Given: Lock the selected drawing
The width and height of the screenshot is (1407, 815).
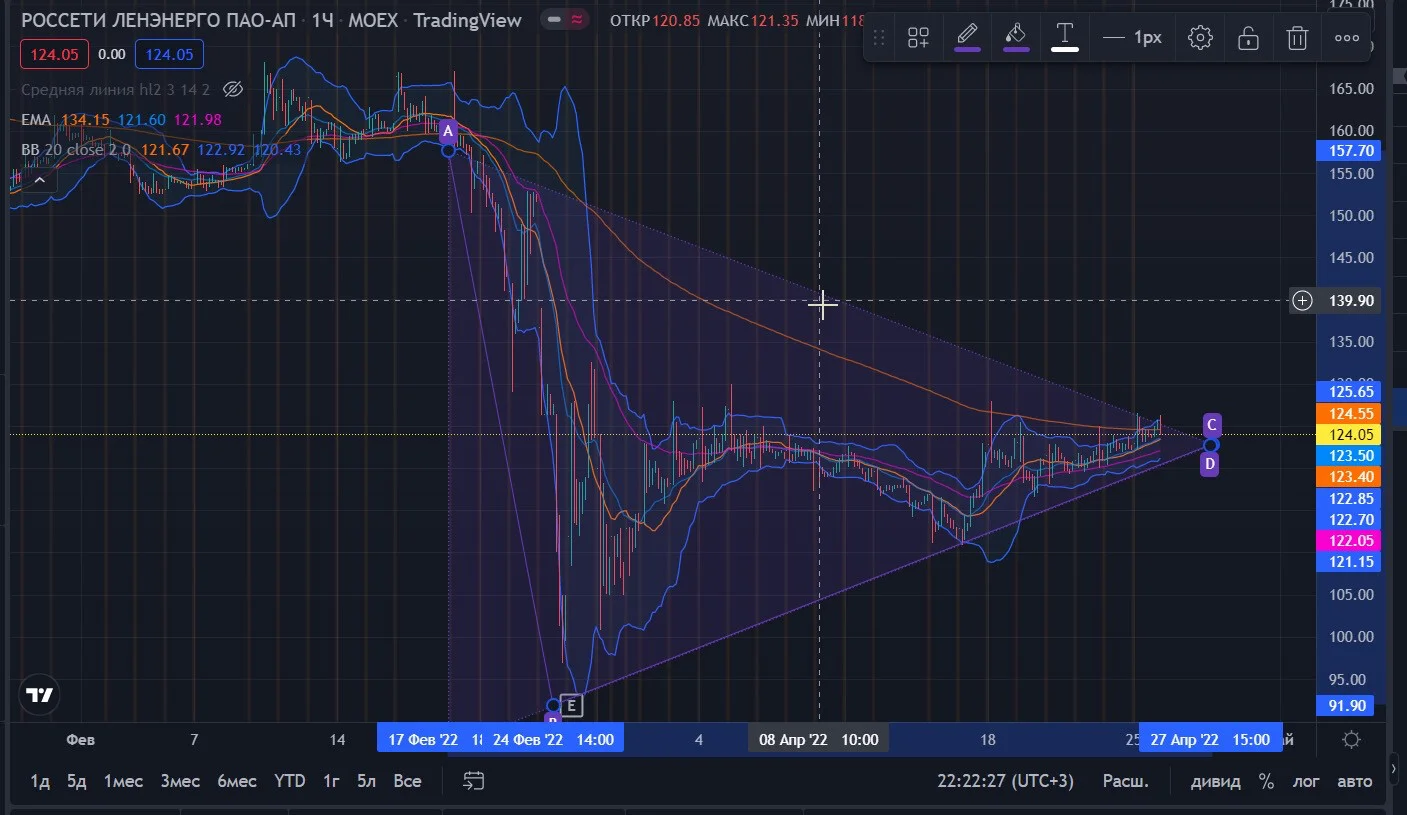Looking at the screenshot, I should 1248,38.
